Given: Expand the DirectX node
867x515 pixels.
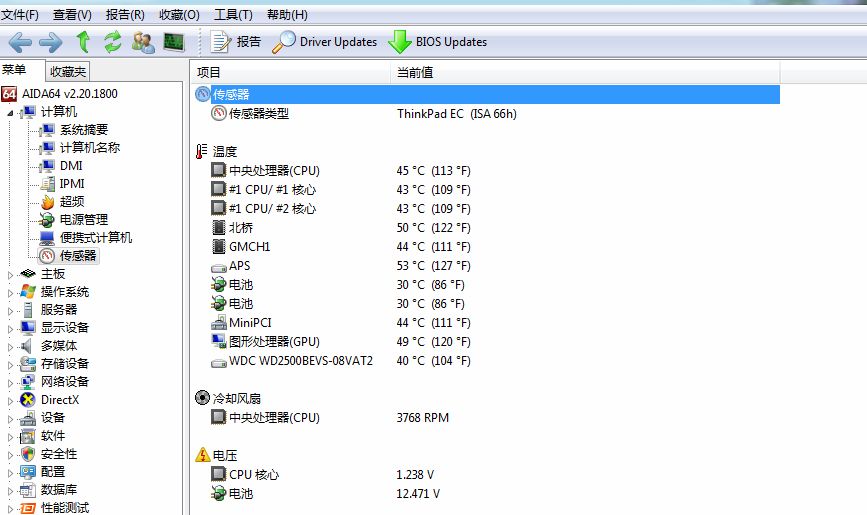Looking at the screenshot, I should point(10,401).
